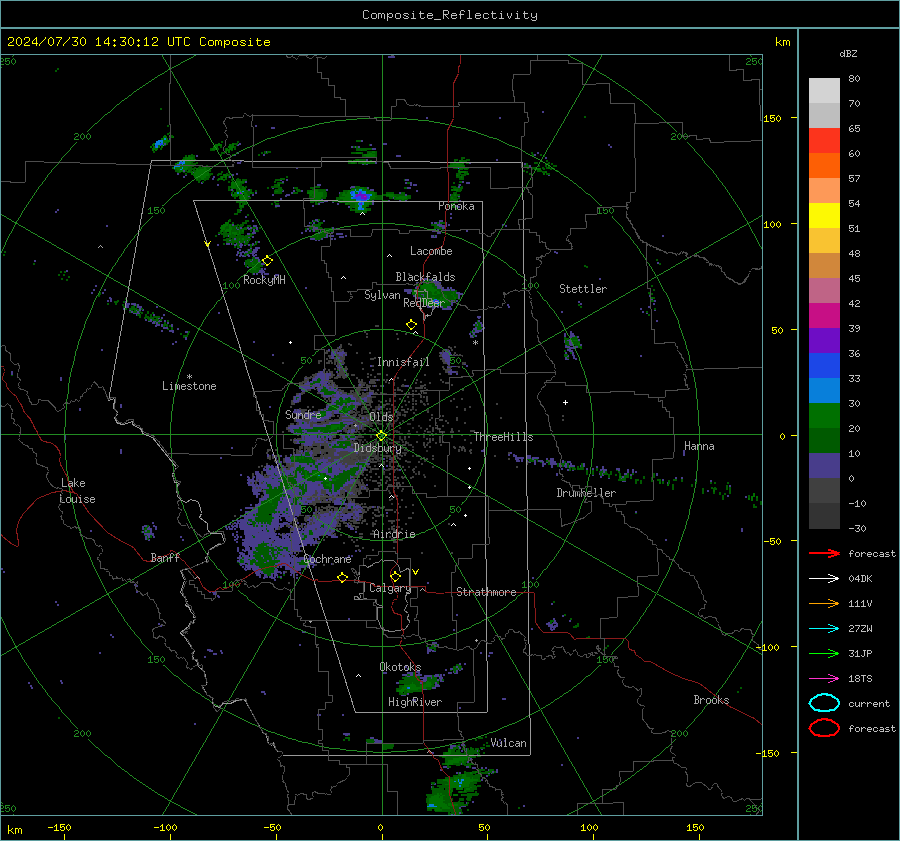Click the Blackfalds town label
Image resolution: width=900 pixels, height=841 pixels.
pos(425,277)
